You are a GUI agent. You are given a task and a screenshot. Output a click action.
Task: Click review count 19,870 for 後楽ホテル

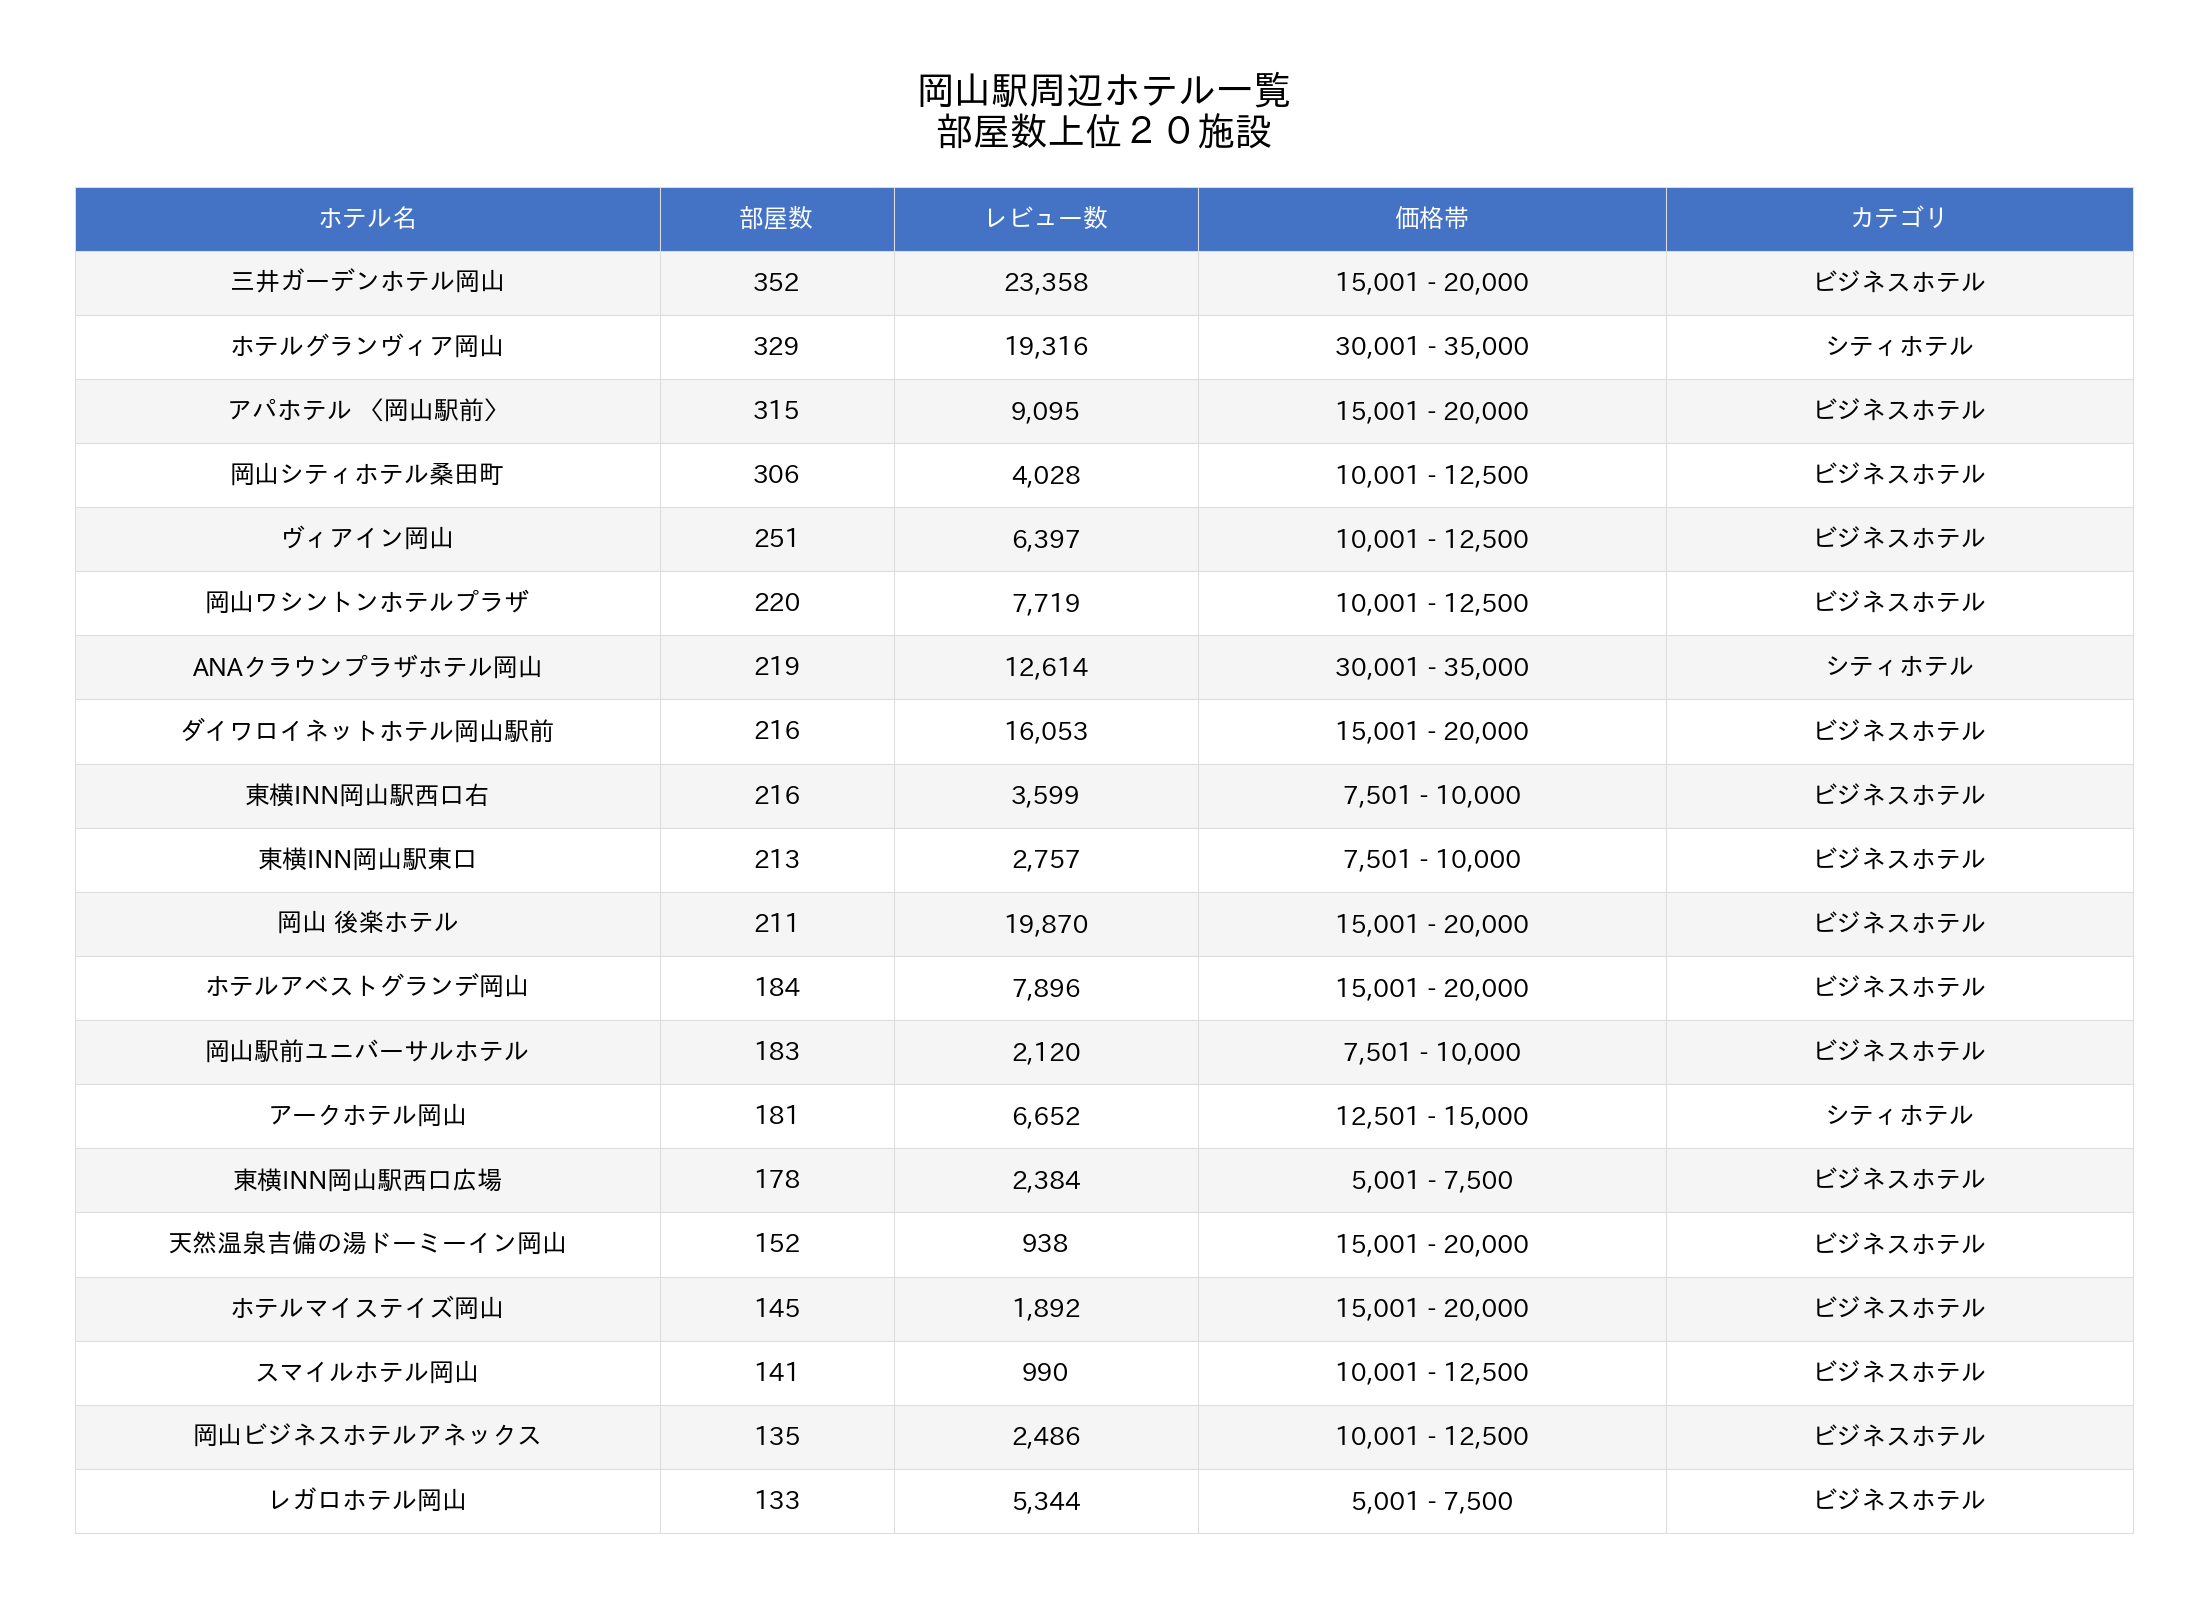1046,924
